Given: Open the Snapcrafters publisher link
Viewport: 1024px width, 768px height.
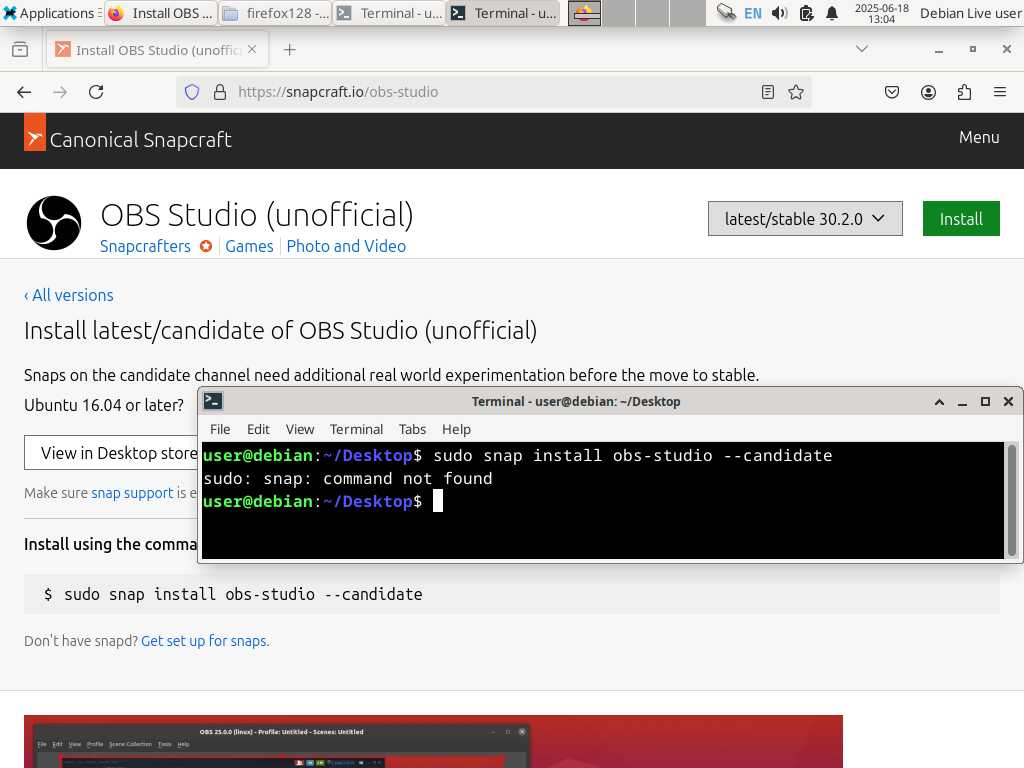Looking at the screenshot, I should point(145,246).
